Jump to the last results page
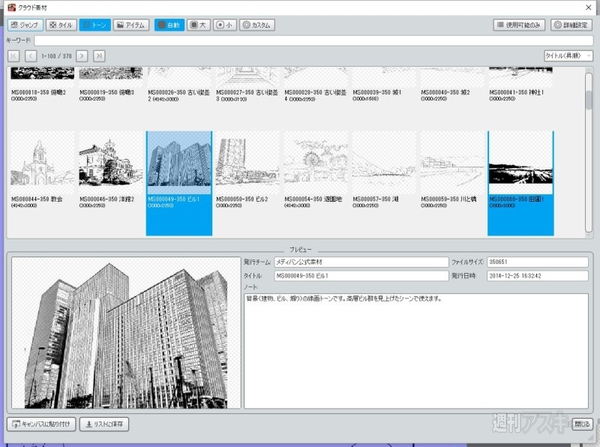Screen dimensions: 600x447 [x=99, y=55]
